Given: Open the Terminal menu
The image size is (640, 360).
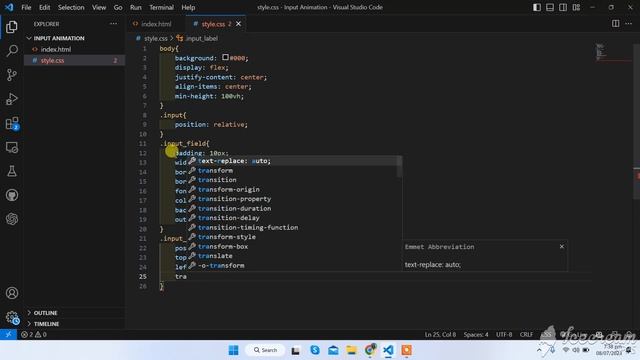Looking at the screenshot, I should pos(161,7).
